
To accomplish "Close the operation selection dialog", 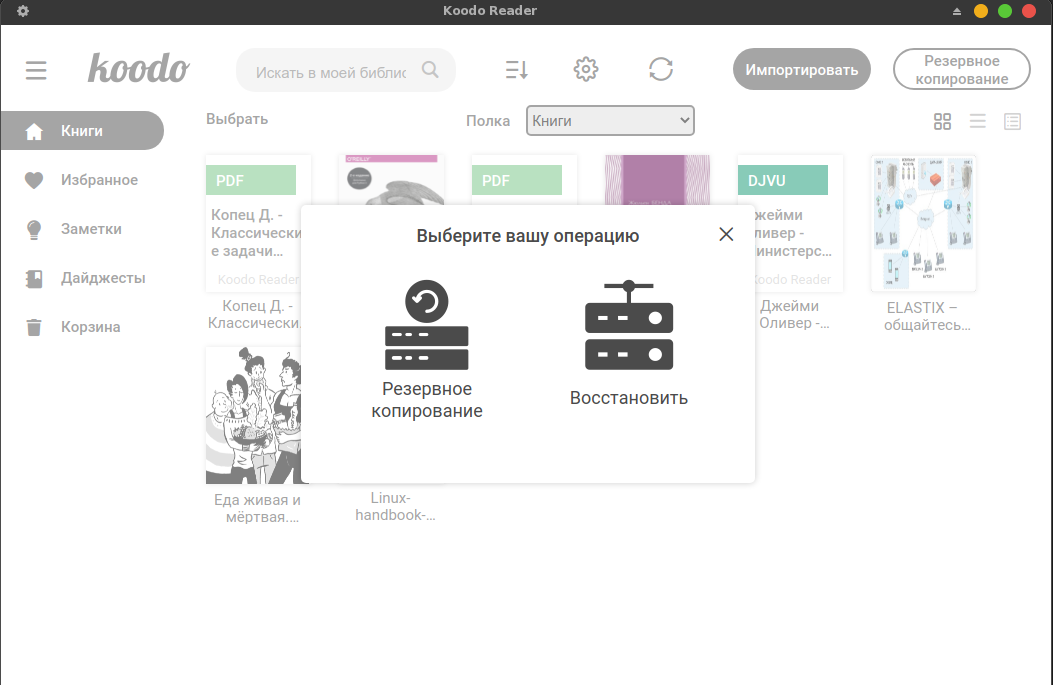I will point(726,234).
